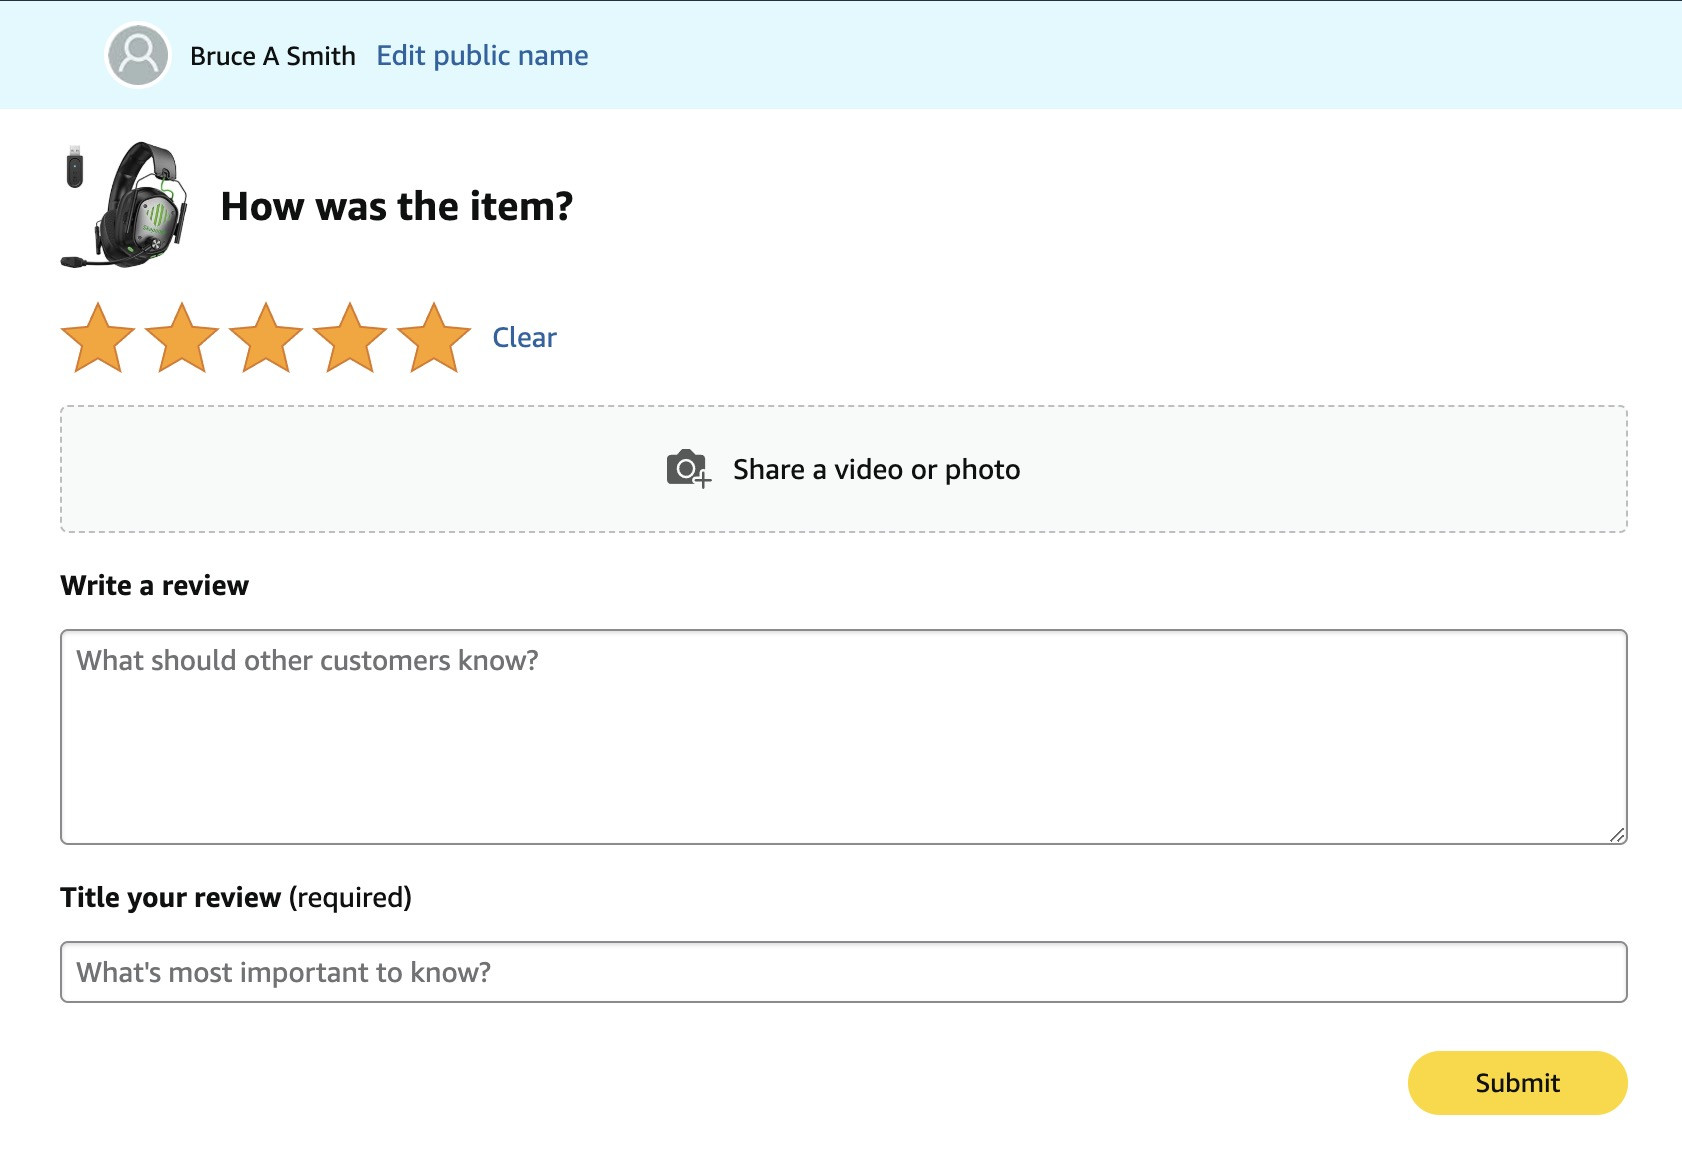Click Share a video or photo area
This screenshot has width=1682, height=1174.
(x=844, y=469)
